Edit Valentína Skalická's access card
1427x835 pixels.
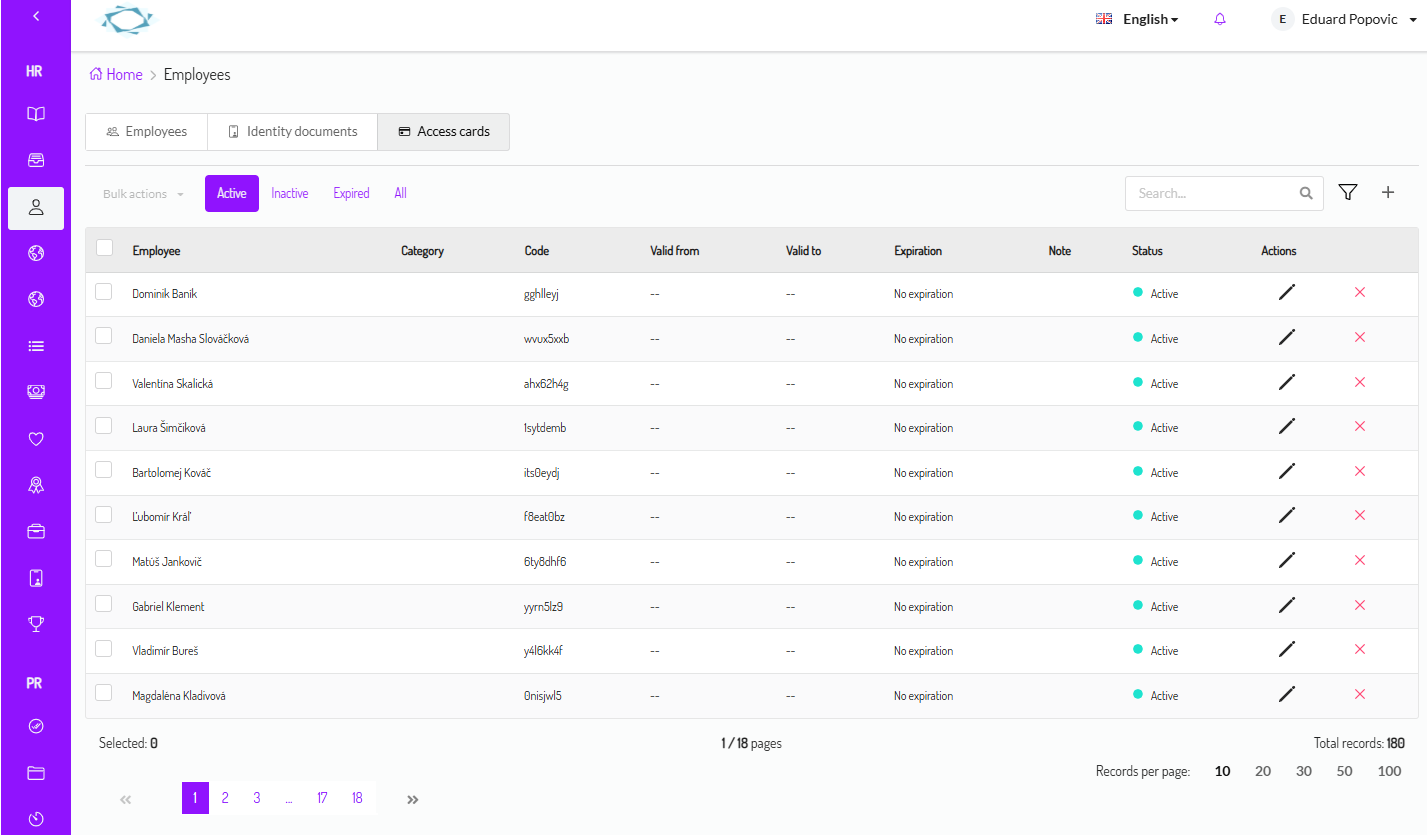click(x=1287, y=382)
